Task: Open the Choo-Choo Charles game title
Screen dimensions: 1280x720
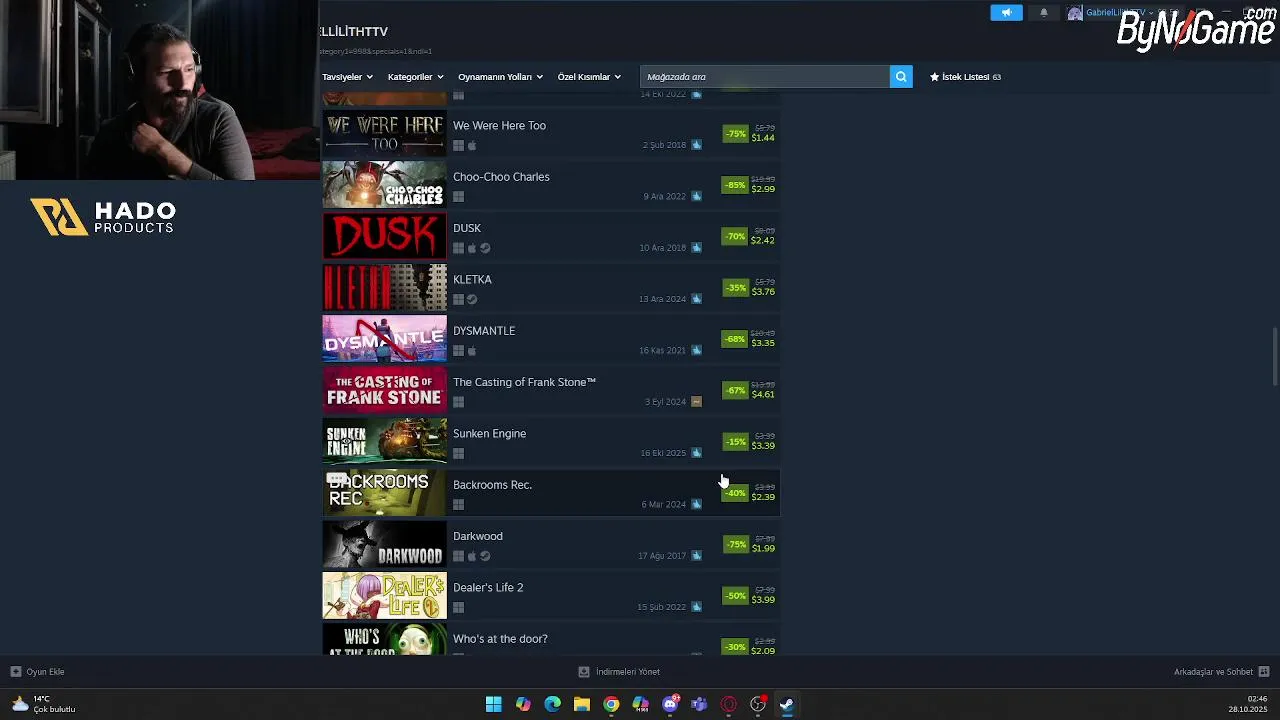Action: point(501,177)
